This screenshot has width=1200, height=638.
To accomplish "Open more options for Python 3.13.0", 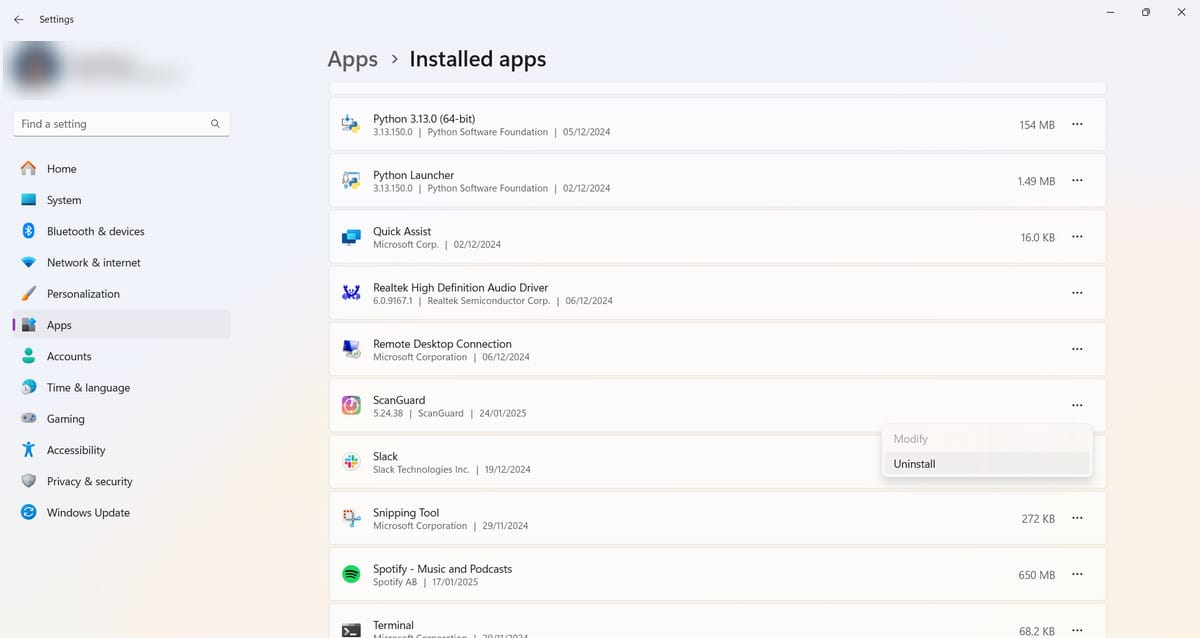I will pyautogui.click(x=1077, y=124).
